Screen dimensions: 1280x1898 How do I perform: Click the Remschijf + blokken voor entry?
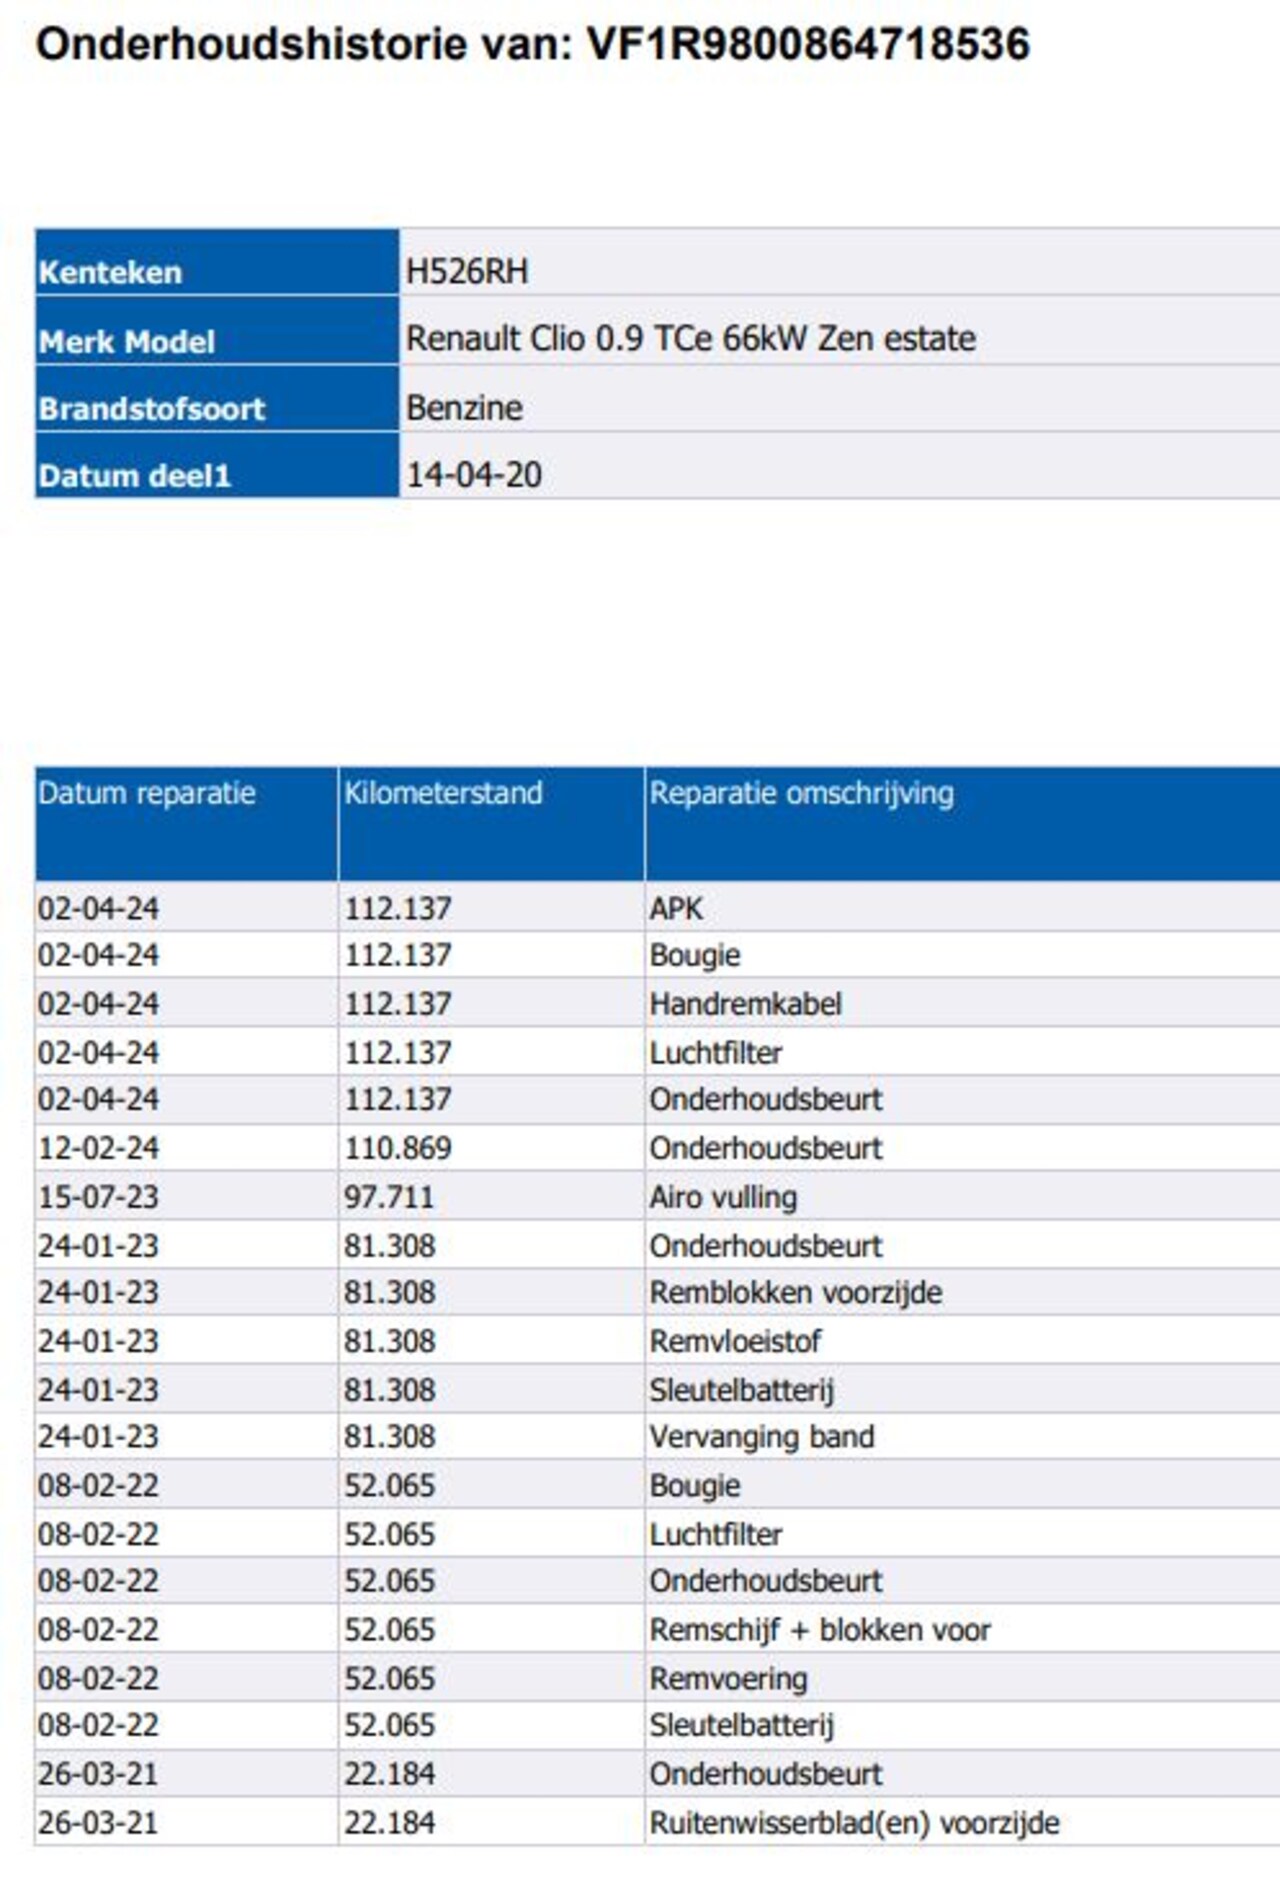(x=820, y=1630)
